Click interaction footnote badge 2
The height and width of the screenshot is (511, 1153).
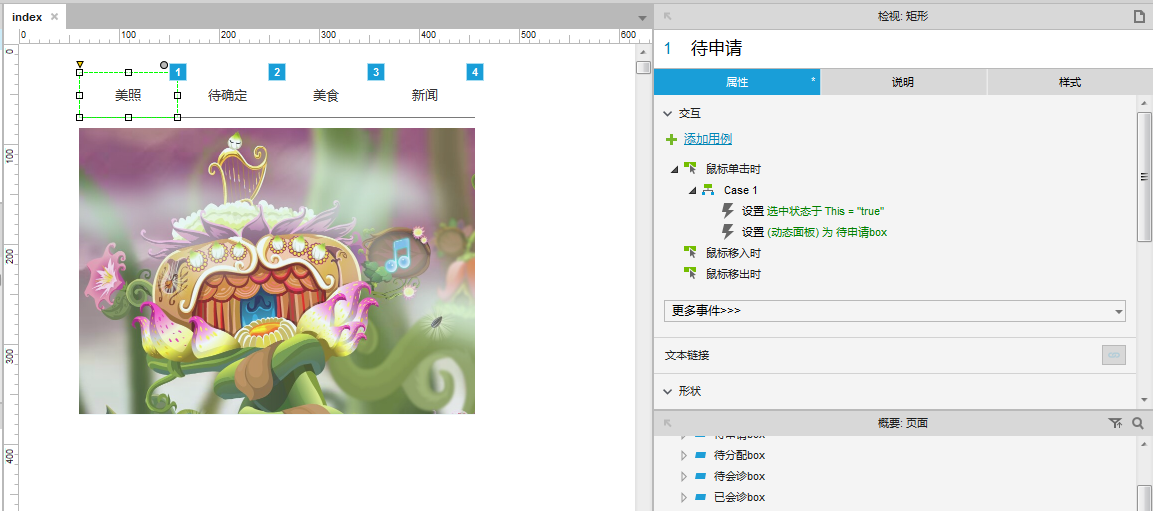coord(276,72)
